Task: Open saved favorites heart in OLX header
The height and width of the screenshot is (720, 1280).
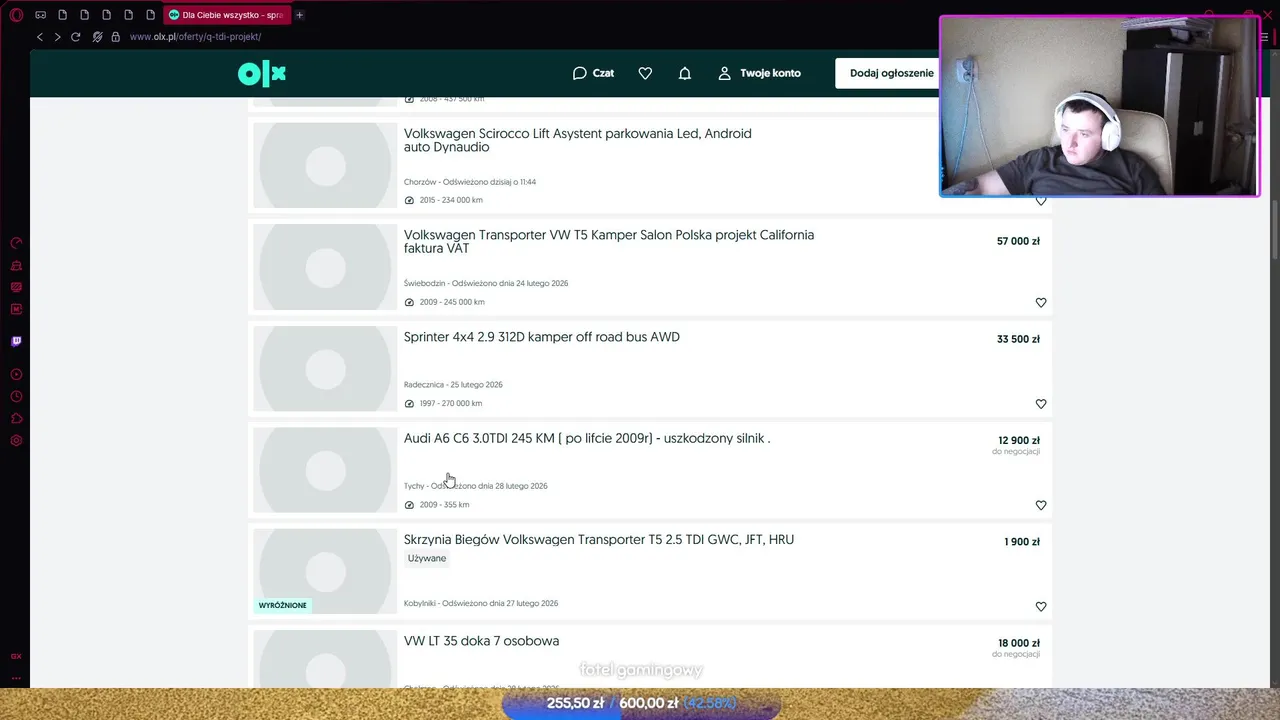Action: pos(645,73)
